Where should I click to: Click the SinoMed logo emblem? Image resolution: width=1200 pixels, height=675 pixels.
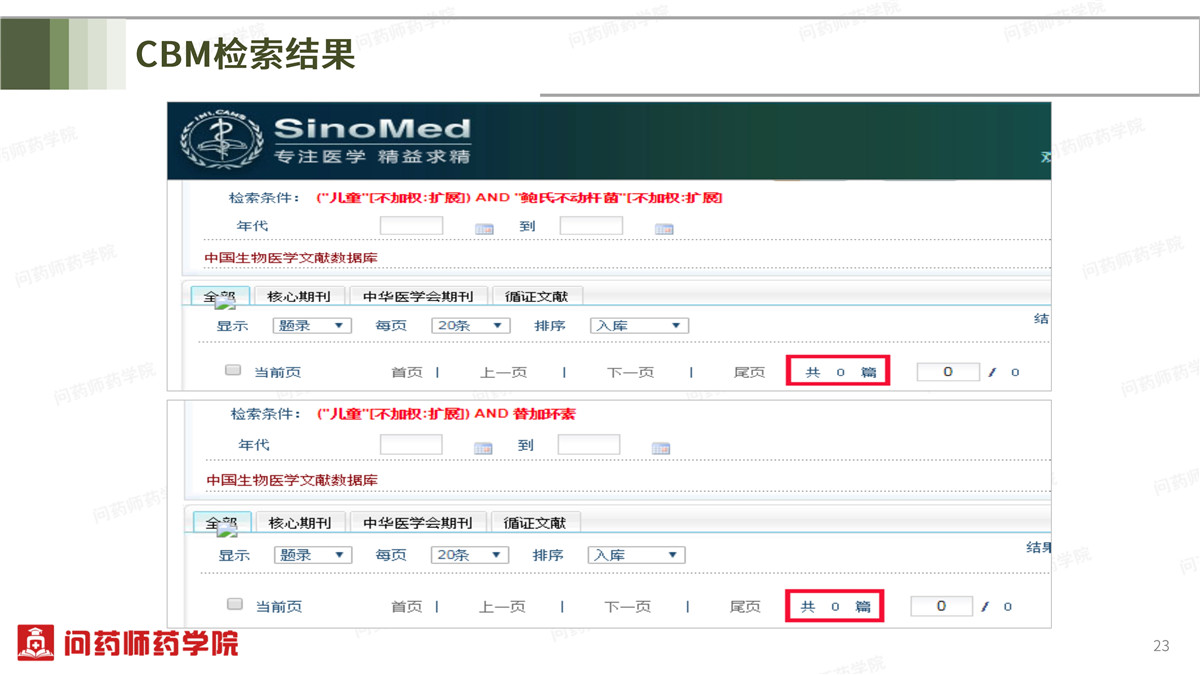(x=222, y=138)
